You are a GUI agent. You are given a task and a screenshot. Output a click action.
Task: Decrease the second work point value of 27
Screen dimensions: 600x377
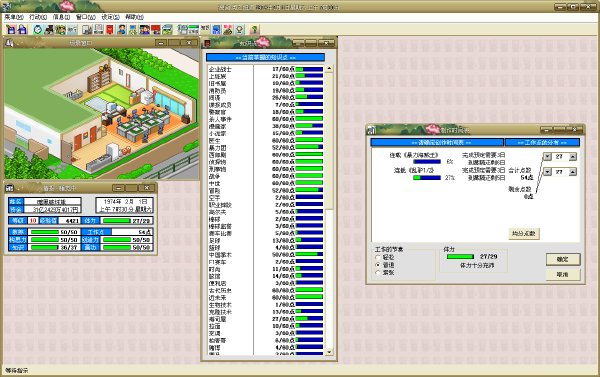click(x=547, y=172)
